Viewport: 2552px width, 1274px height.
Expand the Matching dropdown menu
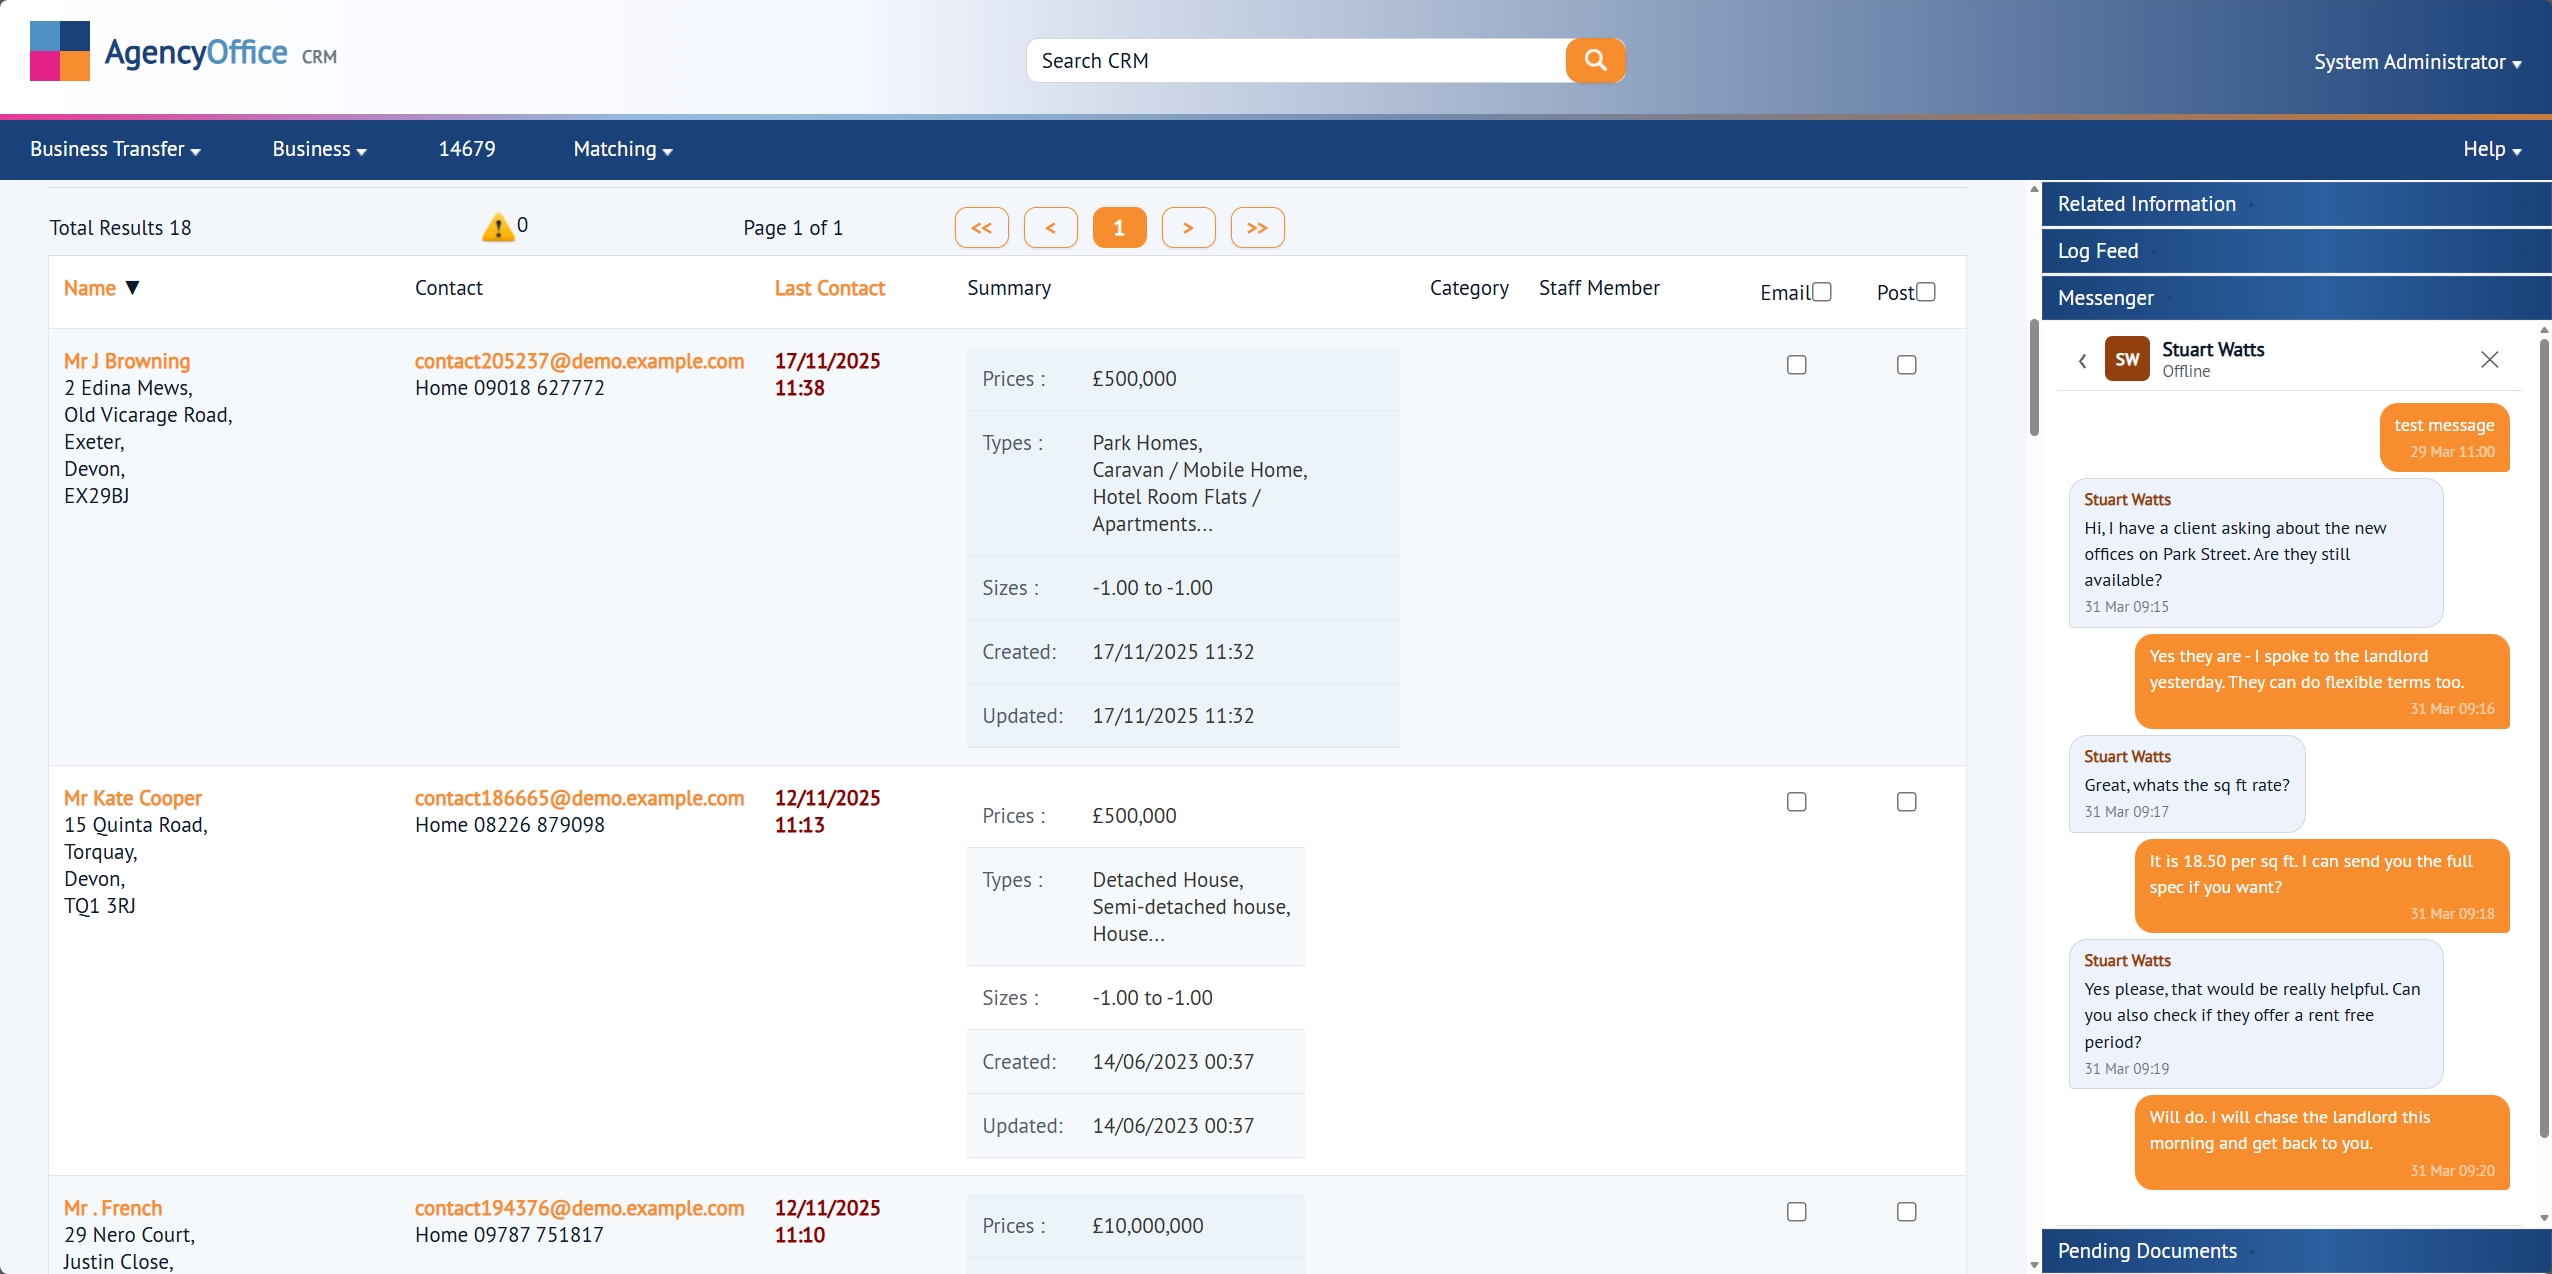(622, 149)
